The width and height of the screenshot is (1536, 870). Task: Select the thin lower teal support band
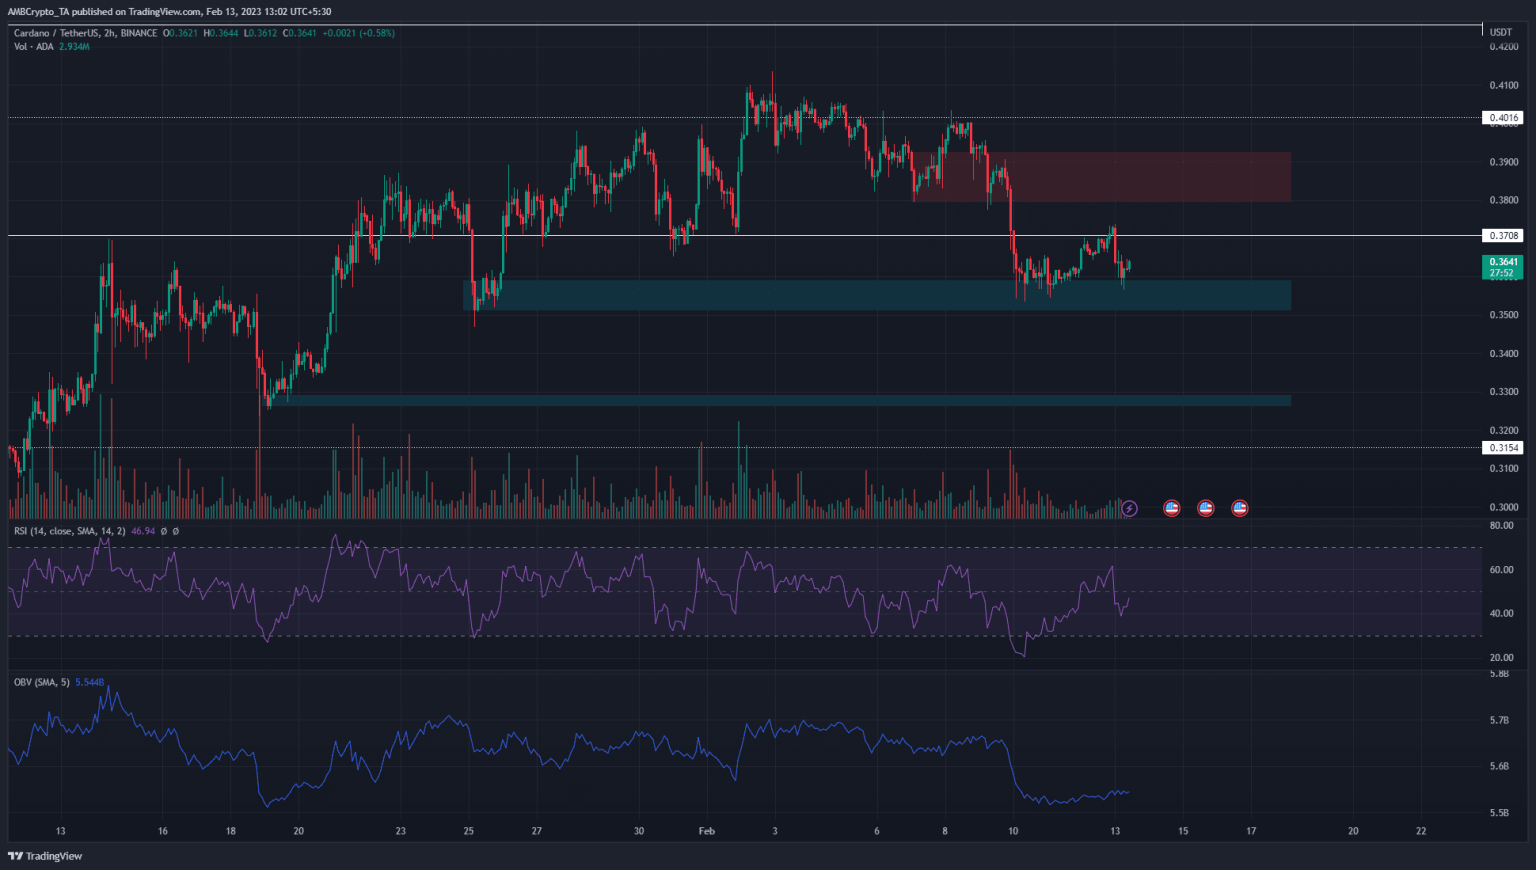[x=780, y=401]
